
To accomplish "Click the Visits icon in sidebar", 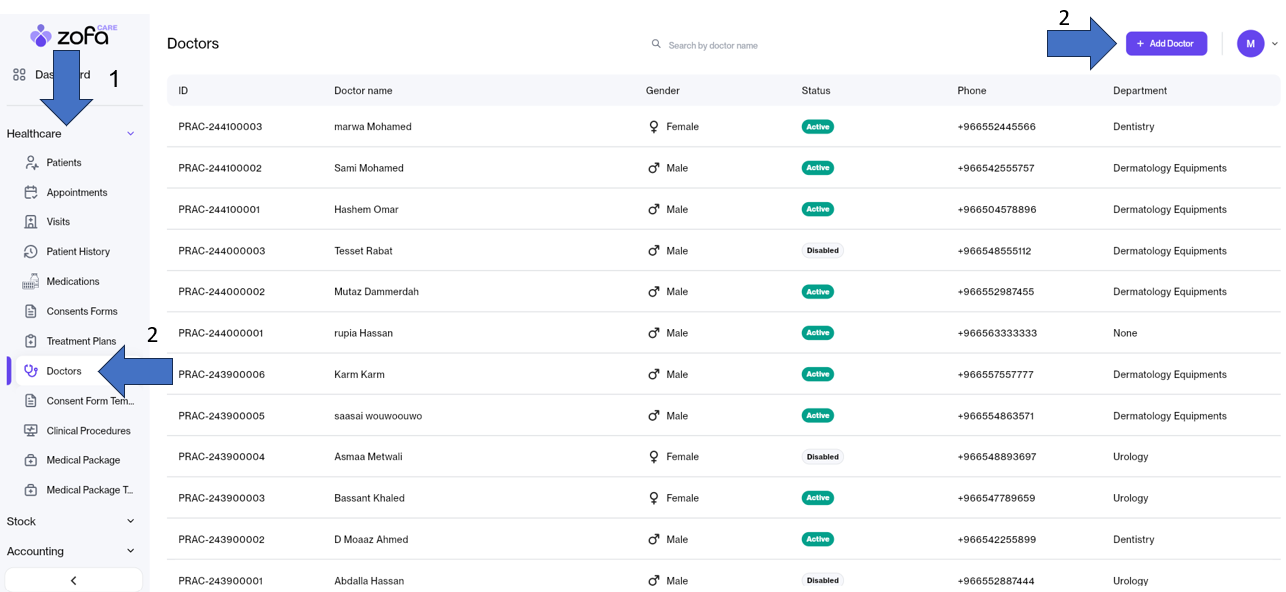I will click(31, 222).
